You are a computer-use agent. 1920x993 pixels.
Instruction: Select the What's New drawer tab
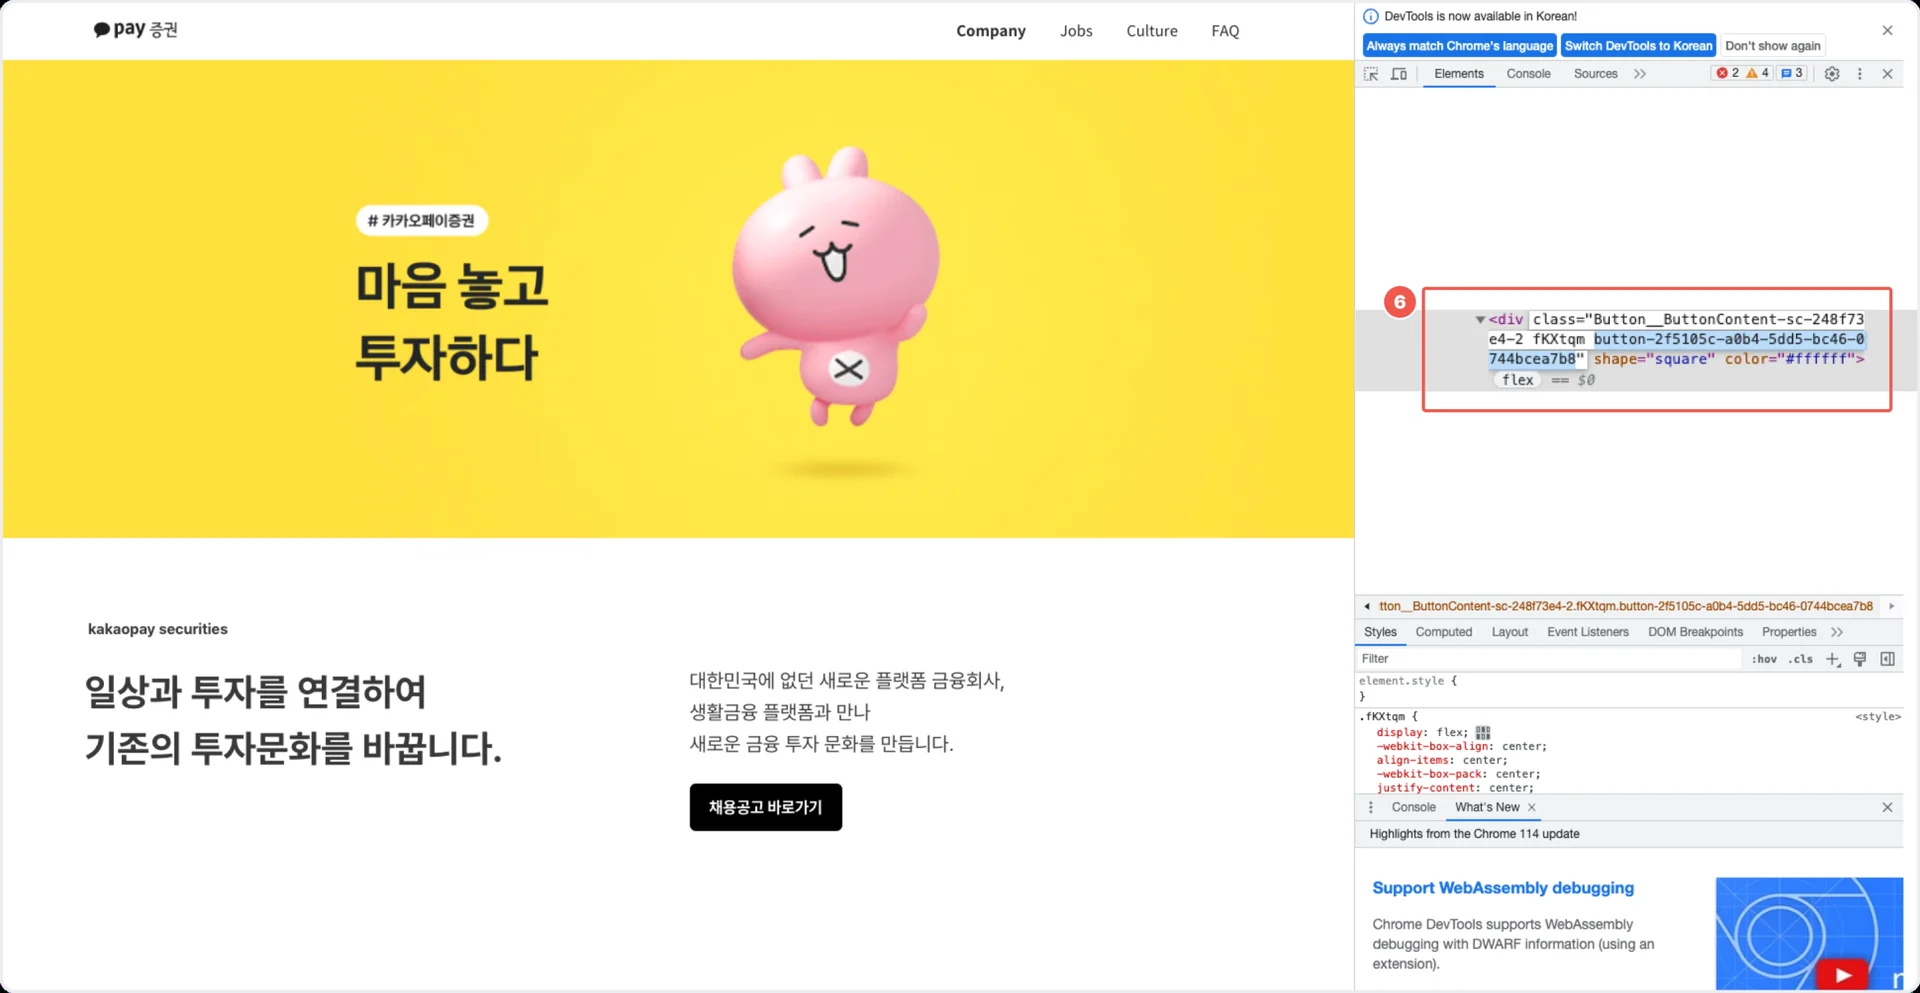(x=1487, y=807)
